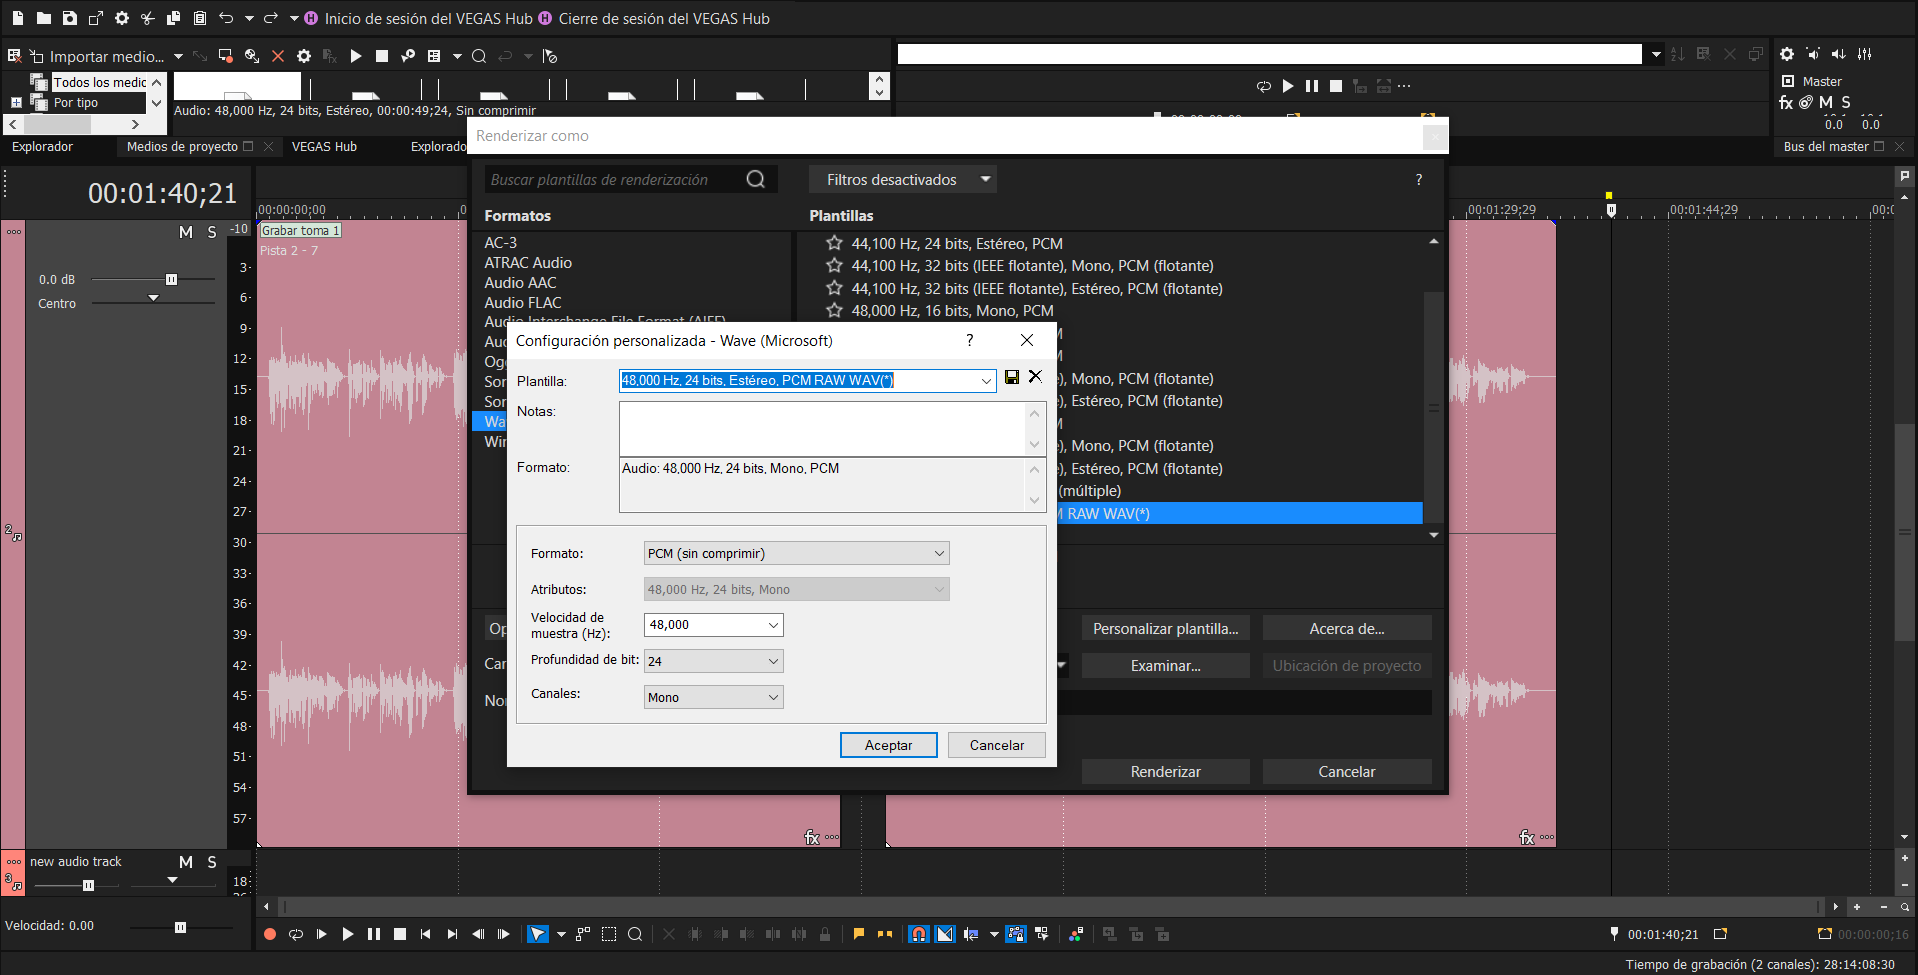
Task: Favorite the 48,000 Hz 16 bits Mono template star
Action: pyautogui.click(x=834, y=310)
